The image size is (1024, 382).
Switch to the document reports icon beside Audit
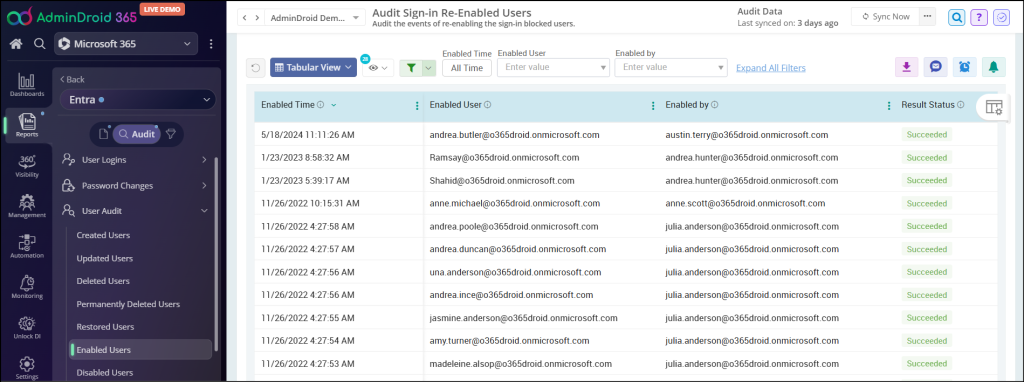click(x=103, y=134)
